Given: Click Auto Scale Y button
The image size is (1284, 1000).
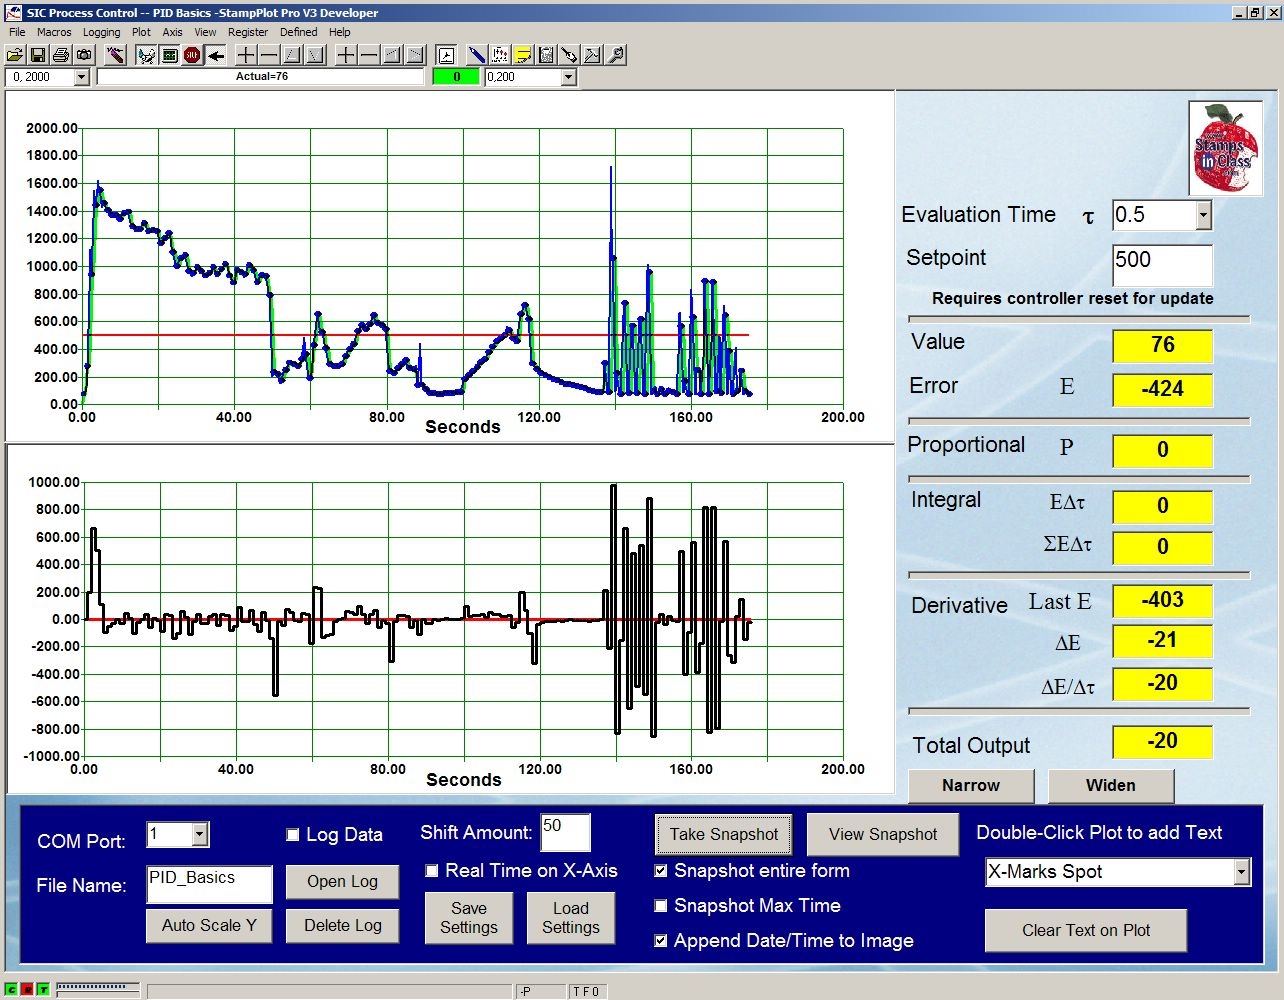Looking at the screenshot, I should [x=209, y=926].
